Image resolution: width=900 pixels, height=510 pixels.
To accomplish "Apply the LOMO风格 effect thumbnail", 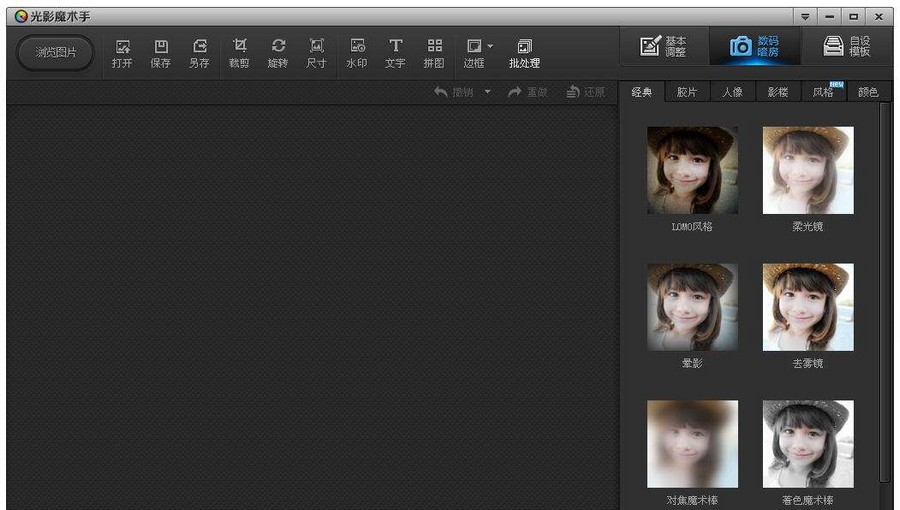I will click(x=692, y=170).
